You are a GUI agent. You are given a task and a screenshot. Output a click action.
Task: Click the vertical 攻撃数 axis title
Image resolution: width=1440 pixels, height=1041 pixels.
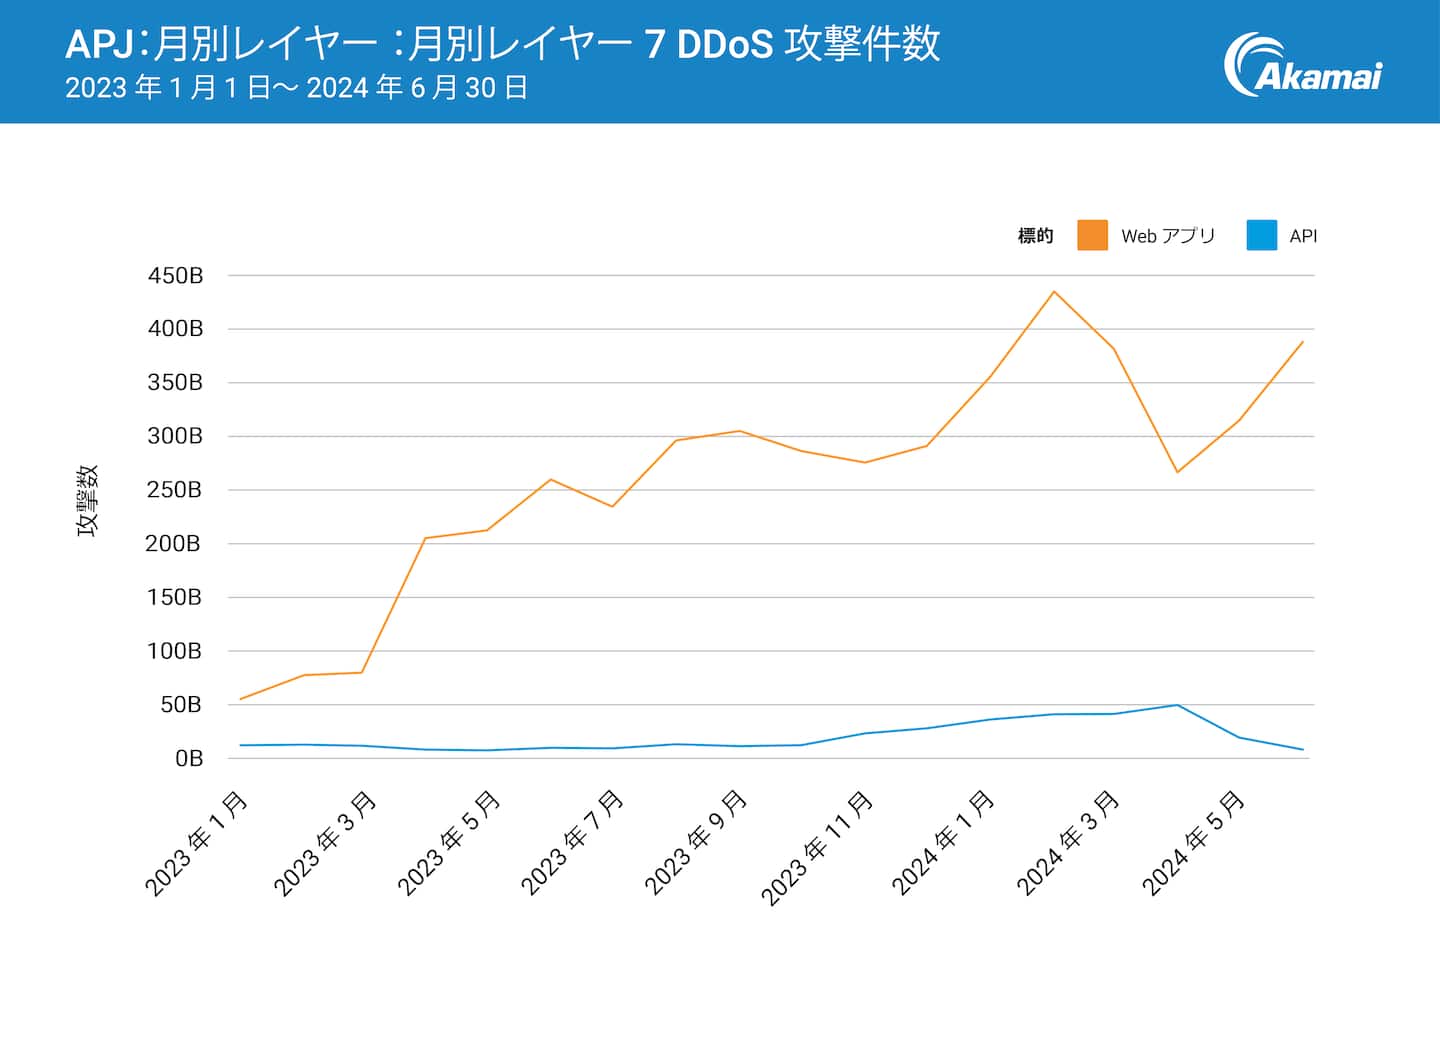pos(88,500)
